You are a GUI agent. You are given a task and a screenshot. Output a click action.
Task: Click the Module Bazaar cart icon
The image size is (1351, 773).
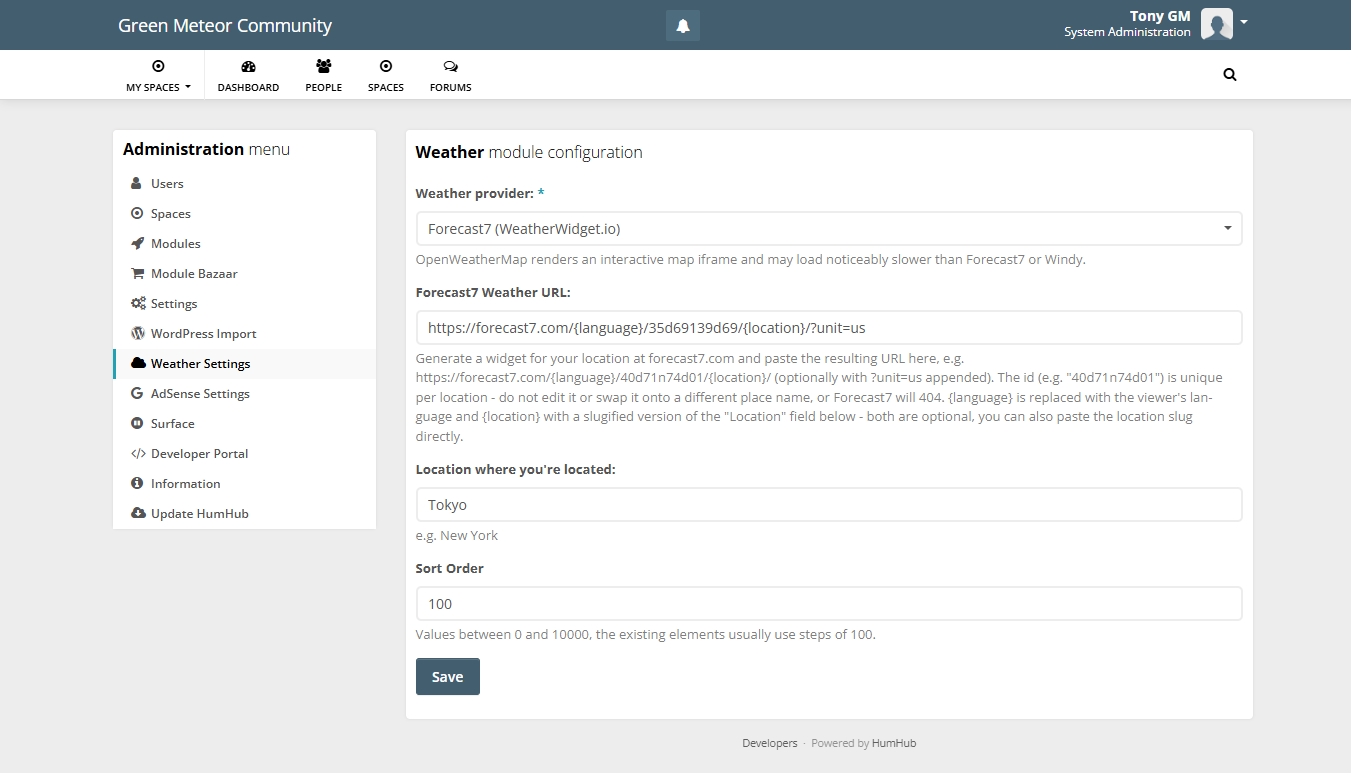pyautogui.click(x=137, y=273)
